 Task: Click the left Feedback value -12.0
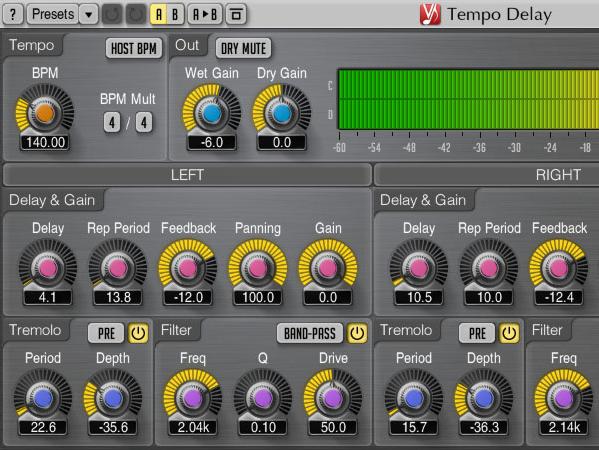coord(188,297)
